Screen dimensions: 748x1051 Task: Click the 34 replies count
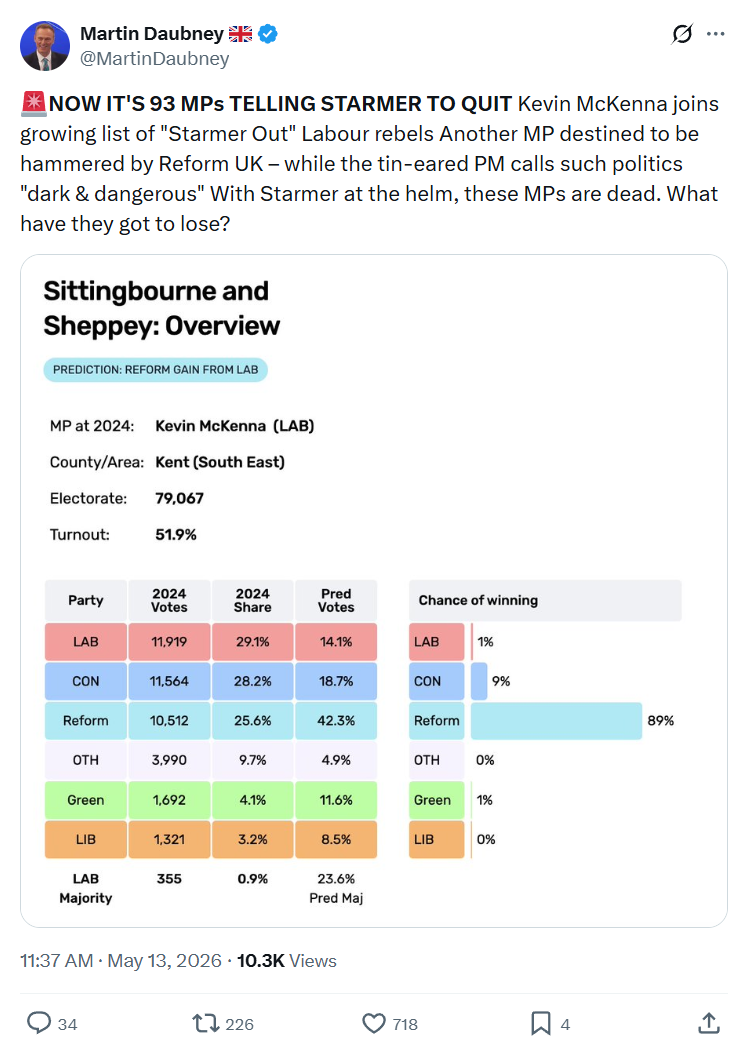(x=67, y=1024)
